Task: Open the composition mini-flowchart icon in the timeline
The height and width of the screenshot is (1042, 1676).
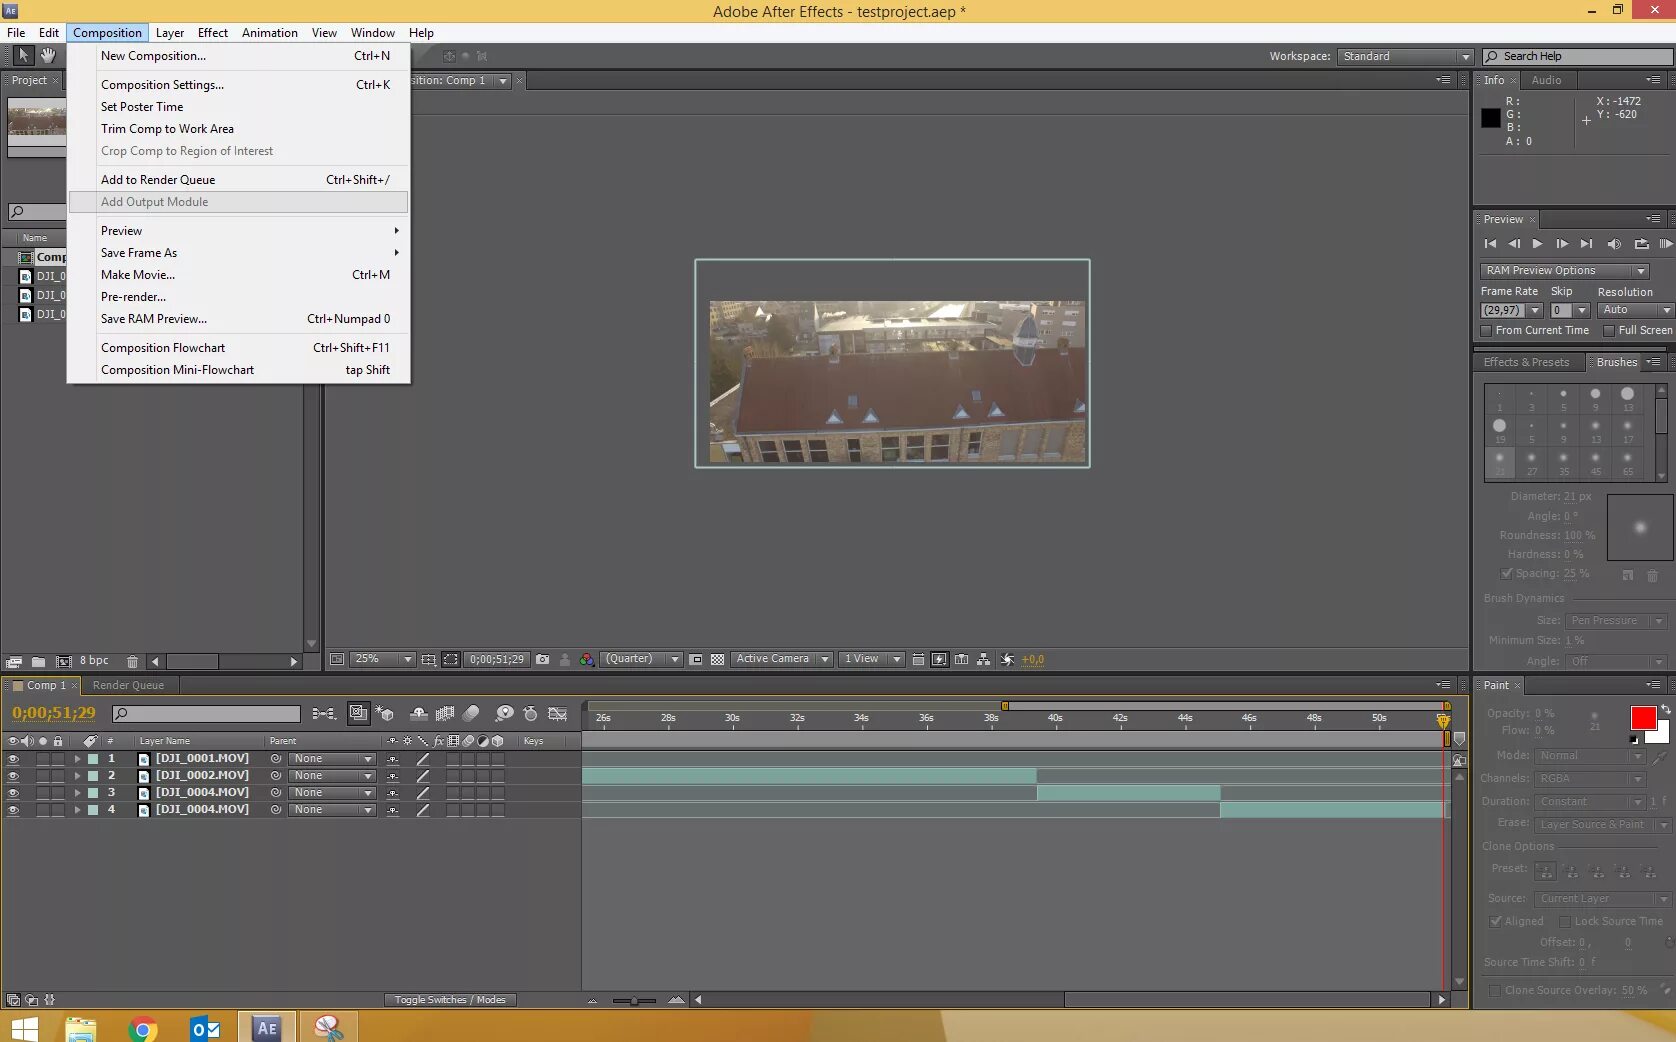Action: [323, 713]
